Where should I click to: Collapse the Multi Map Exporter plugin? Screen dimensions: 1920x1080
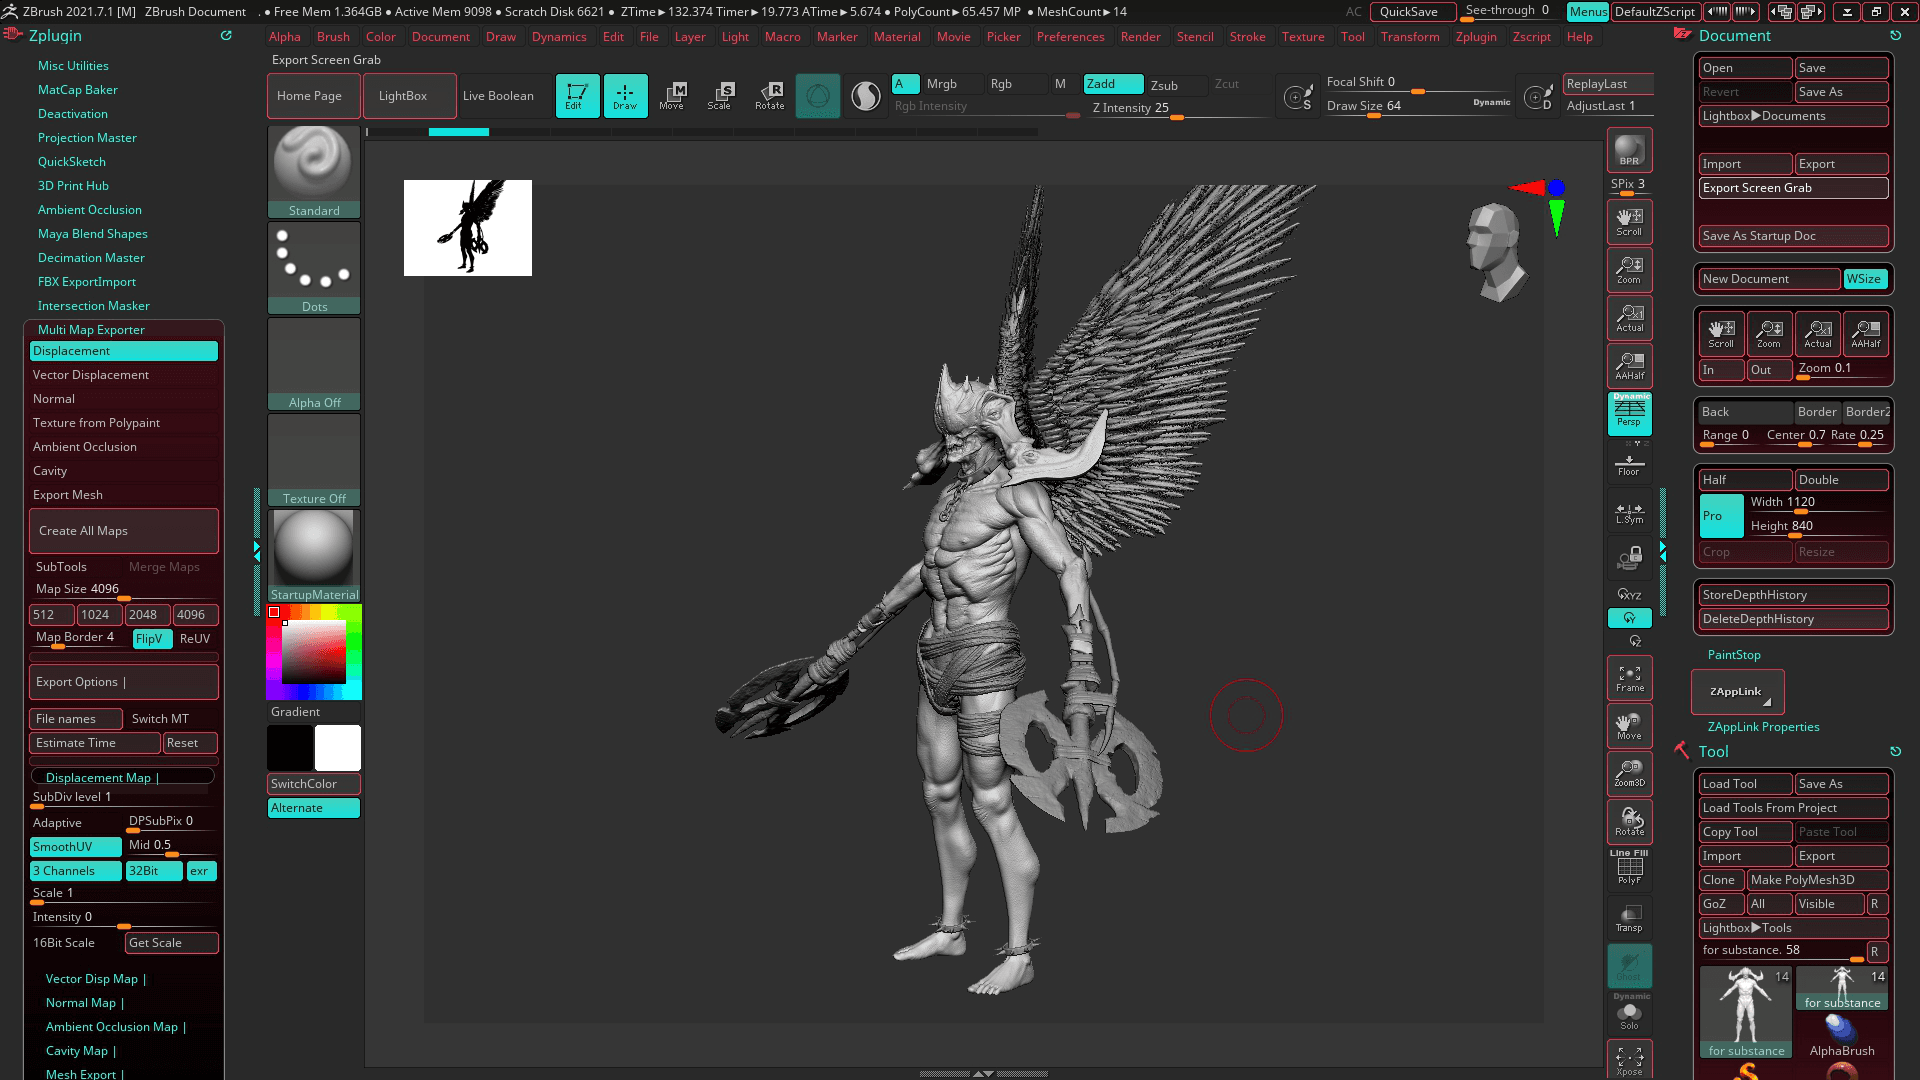coord(91,330)
